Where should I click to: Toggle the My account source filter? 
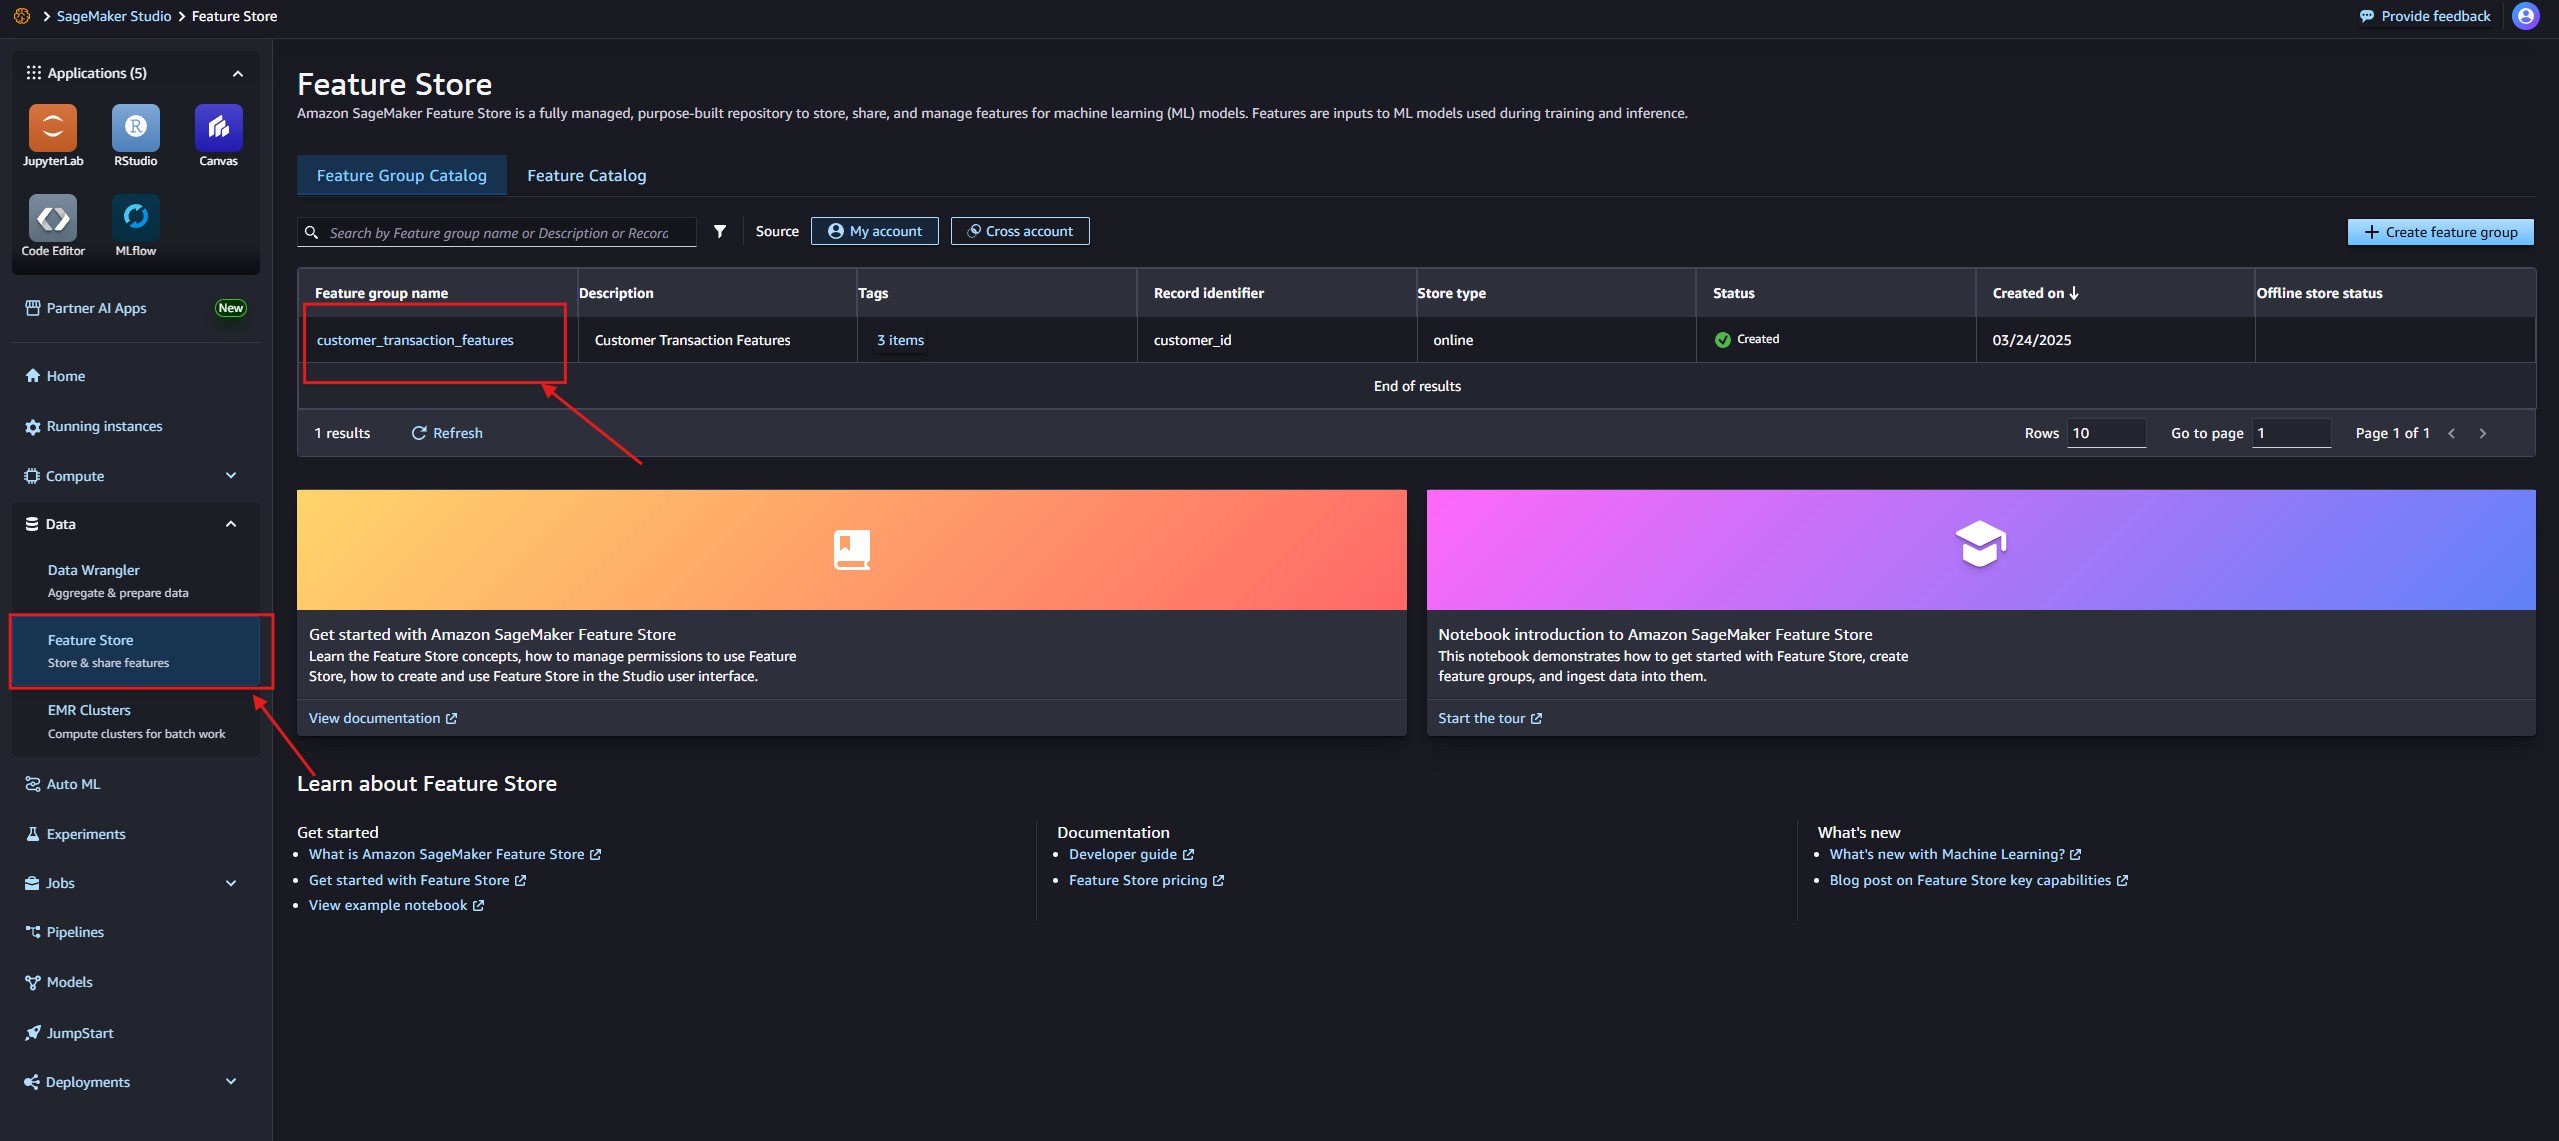874,231
